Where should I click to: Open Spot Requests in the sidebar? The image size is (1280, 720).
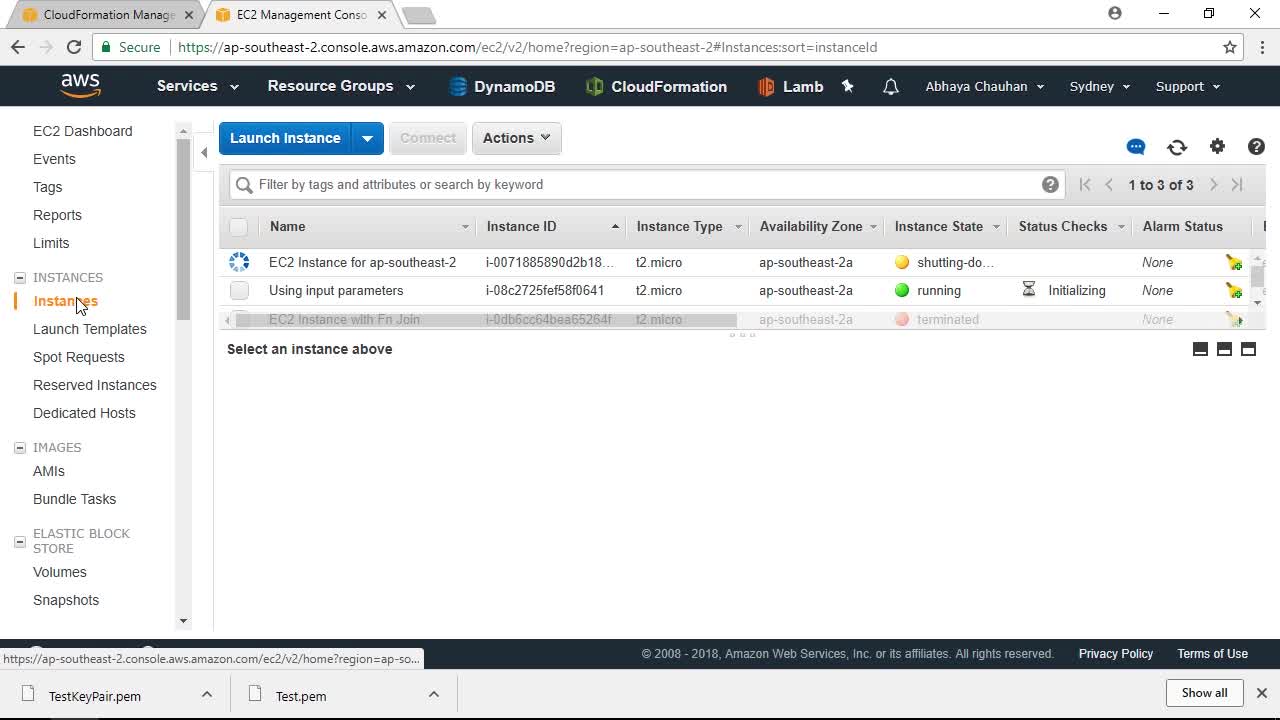click(78, 357)
